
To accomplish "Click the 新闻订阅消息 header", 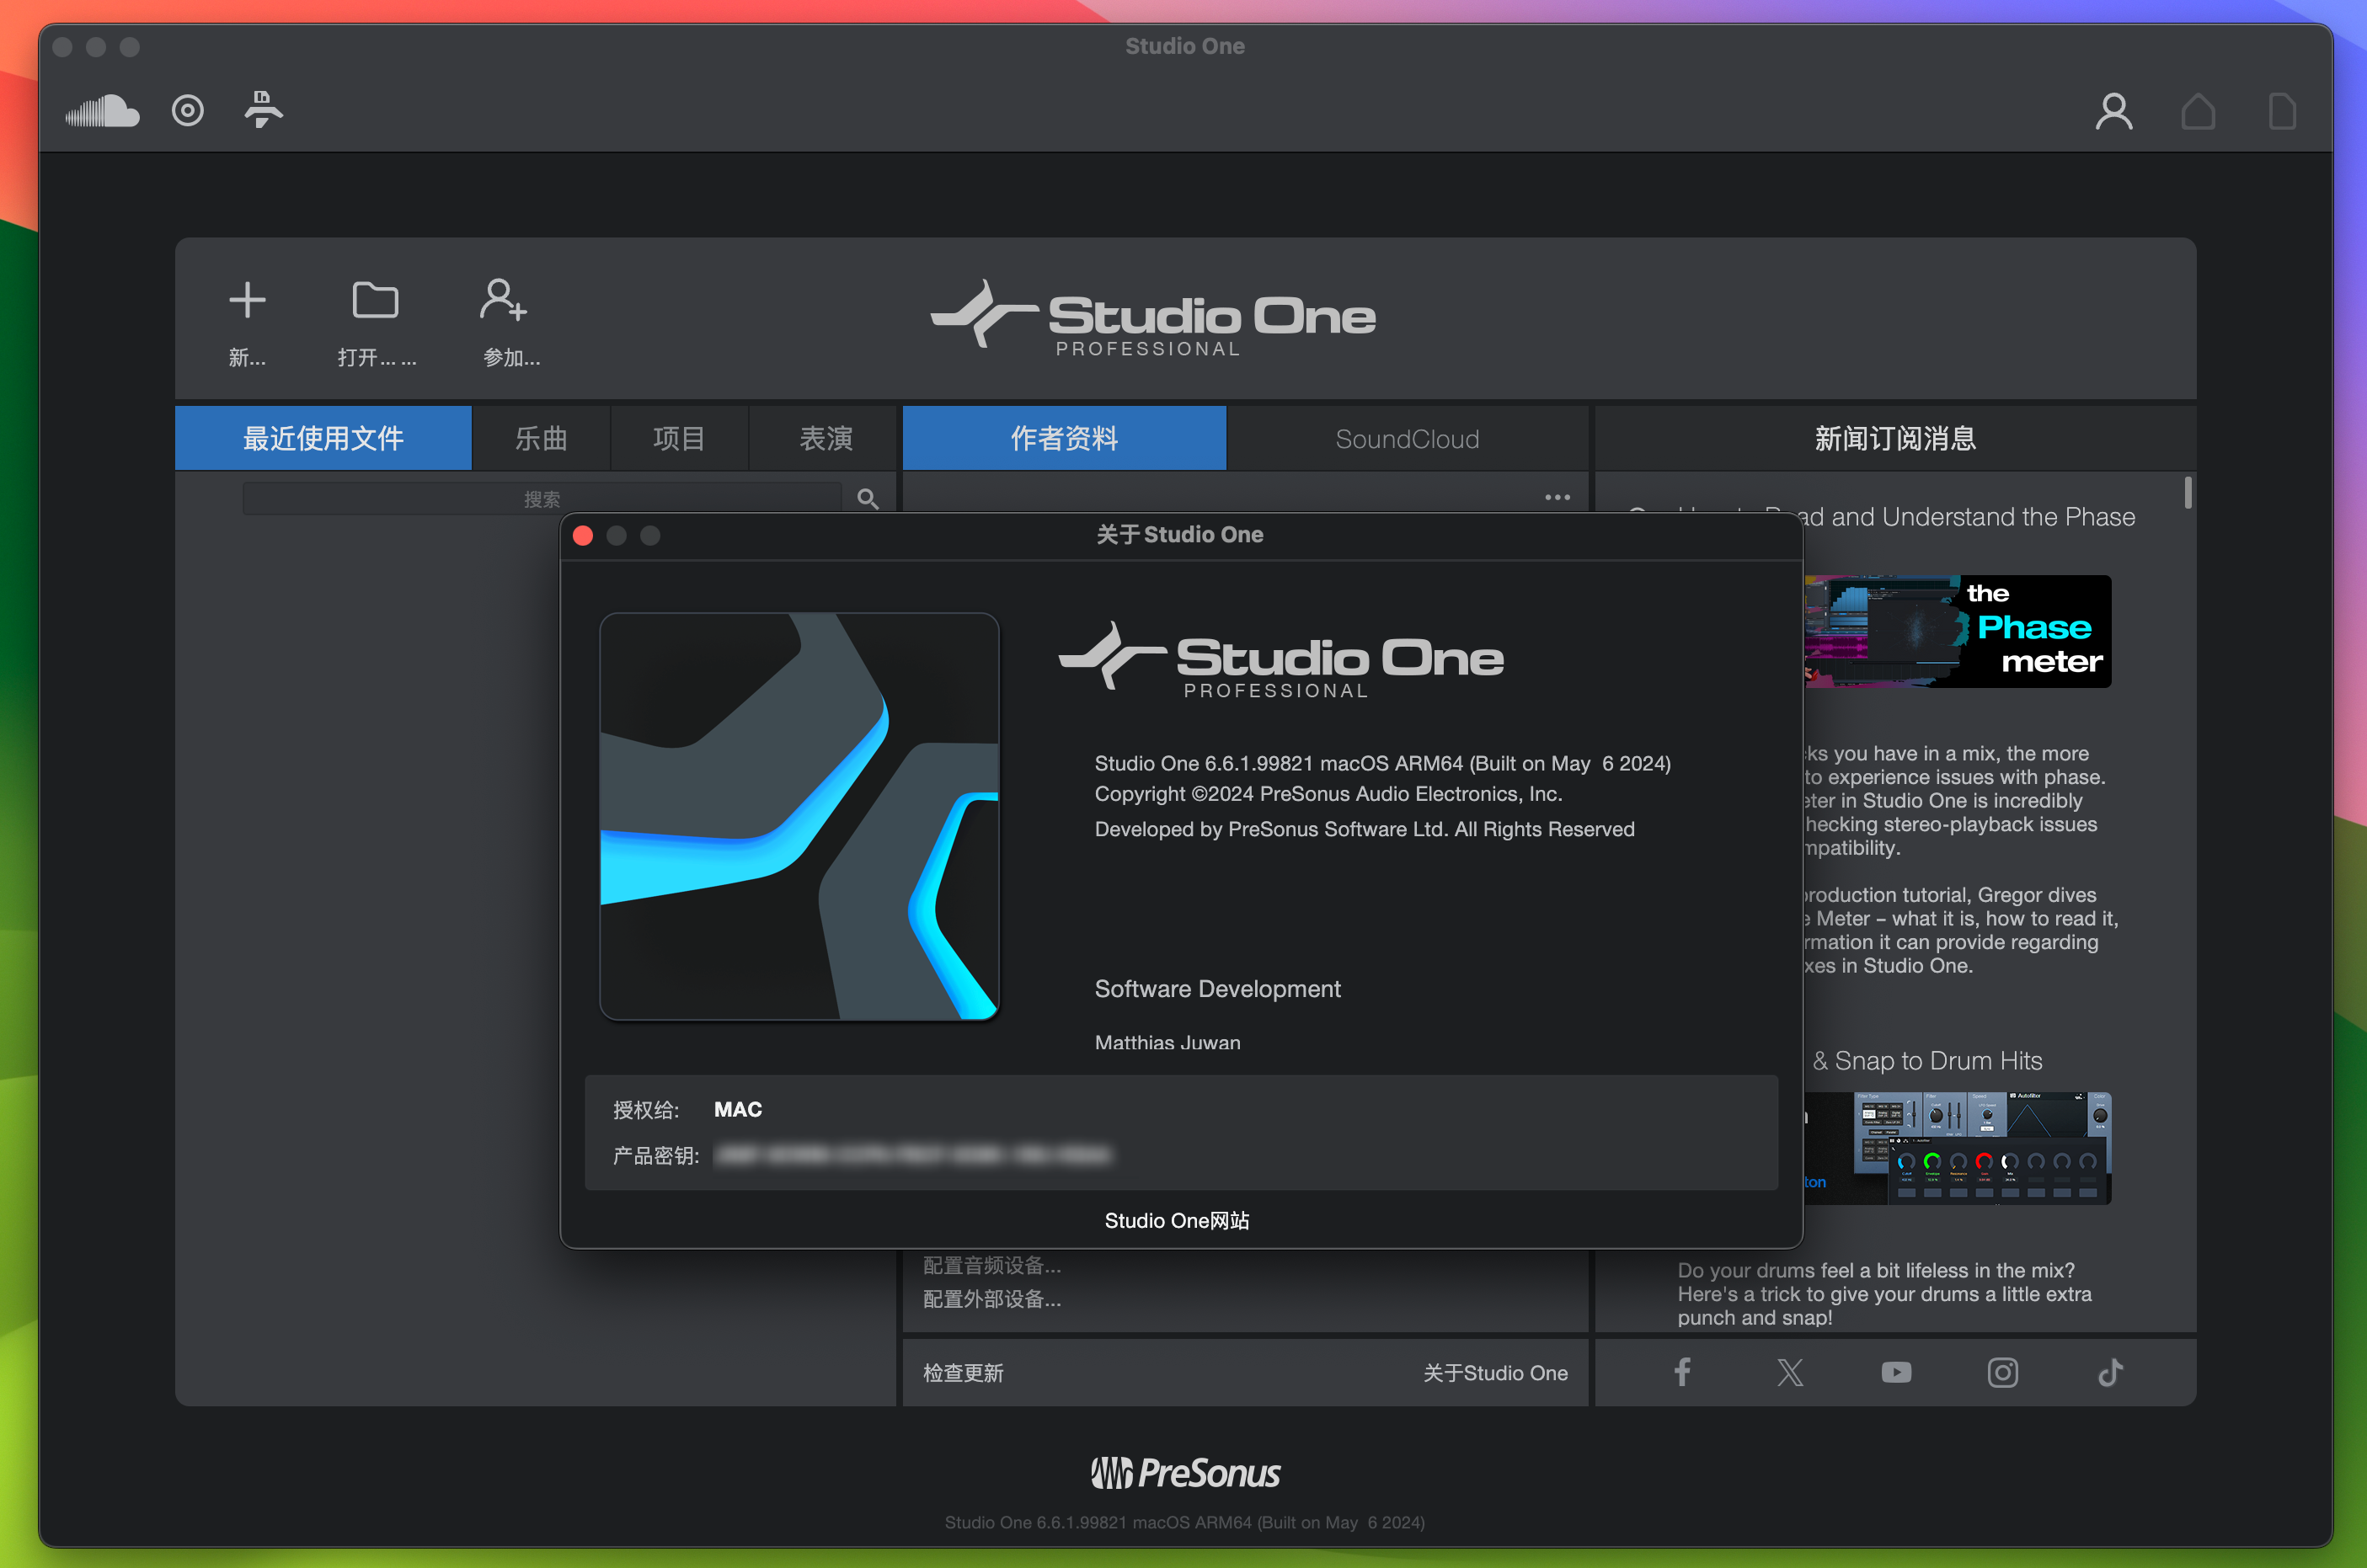I will [1895, 438].
